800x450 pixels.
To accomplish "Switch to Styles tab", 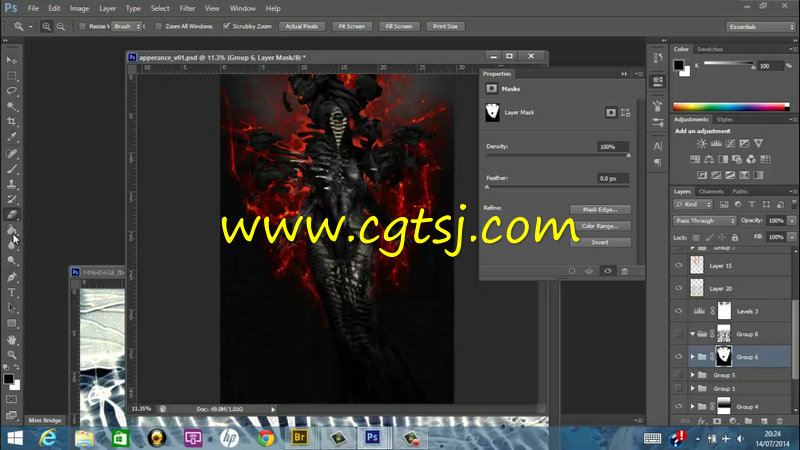I will [724, 119].
